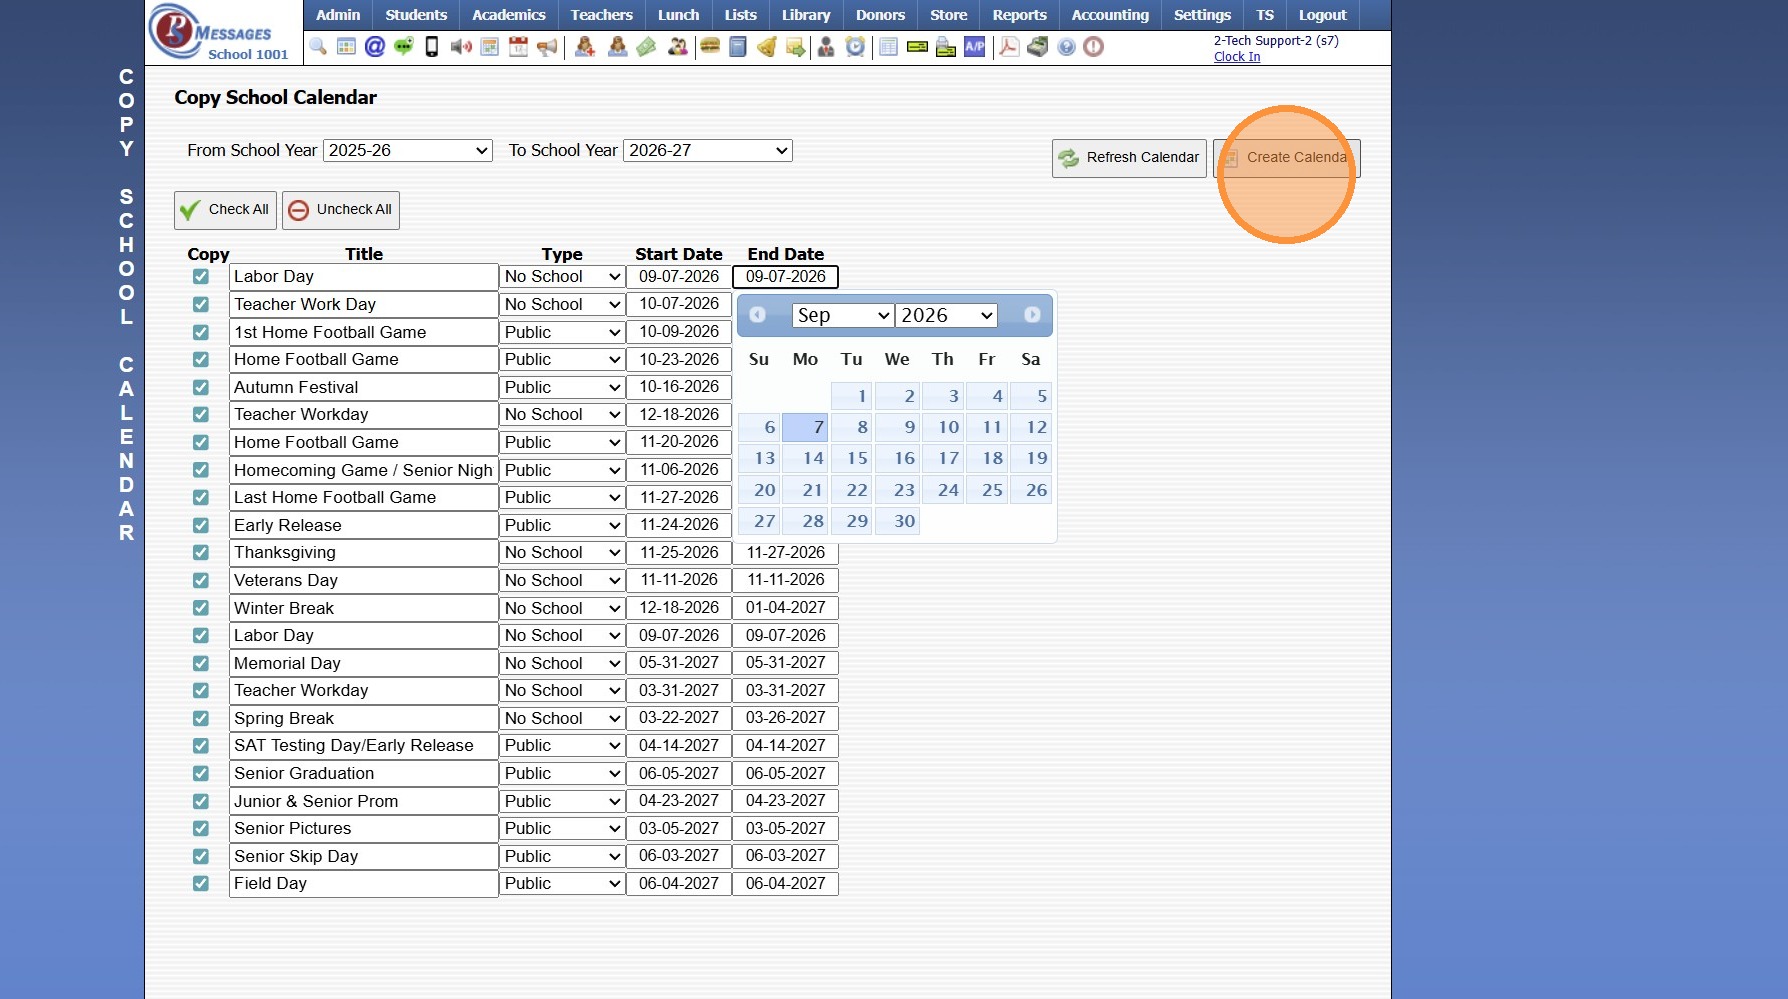Open the From School Year dropdown
1788x999 pixels.
click(x=408, y=150)
